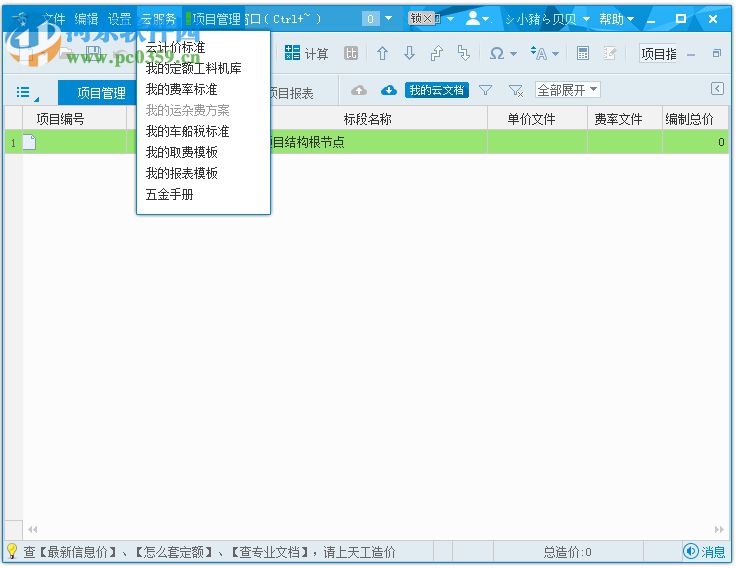This screenshot has height=568, width=737.
Task: Select 我的车船税标准 menu entry
Action: 188,131
